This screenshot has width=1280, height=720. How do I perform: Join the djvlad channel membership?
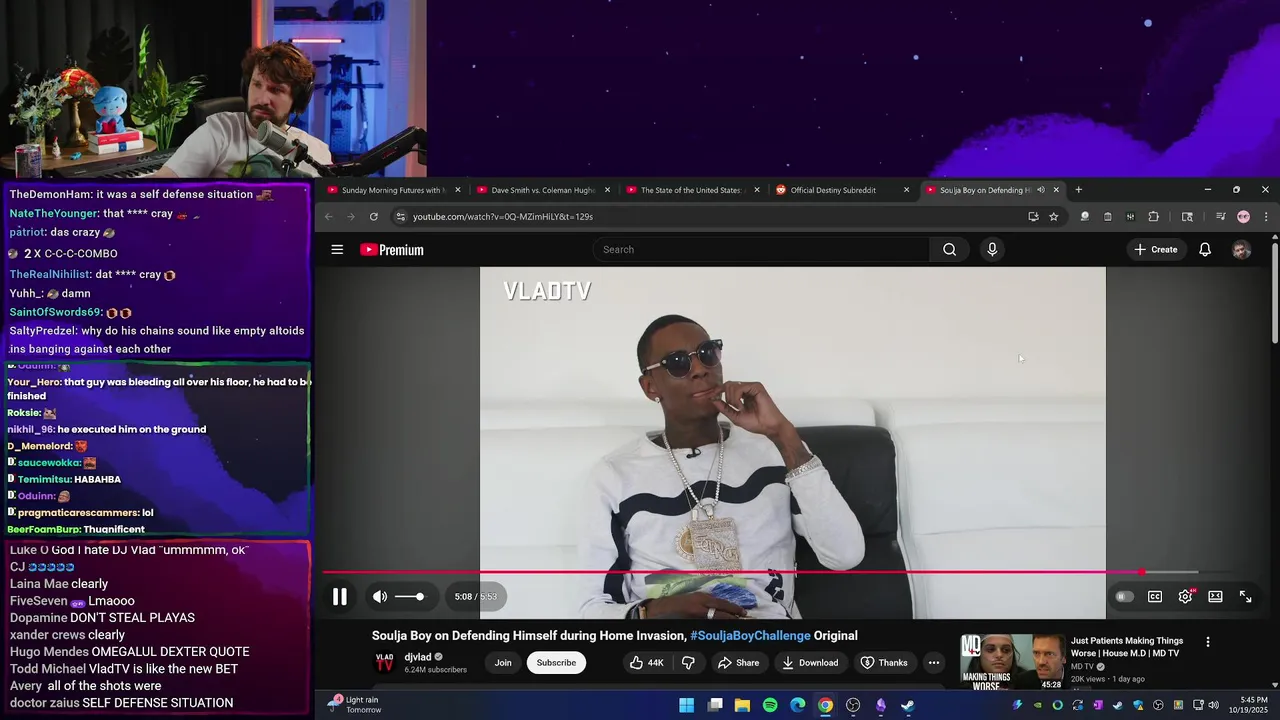pyautogui.click(x=503, y=663)
